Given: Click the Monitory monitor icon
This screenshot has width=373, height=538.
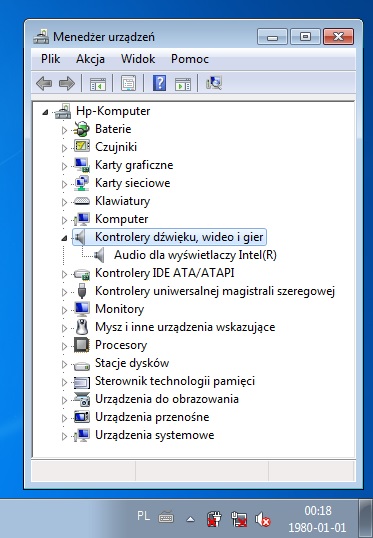Looking at the screenshot, I should [82, 309].
